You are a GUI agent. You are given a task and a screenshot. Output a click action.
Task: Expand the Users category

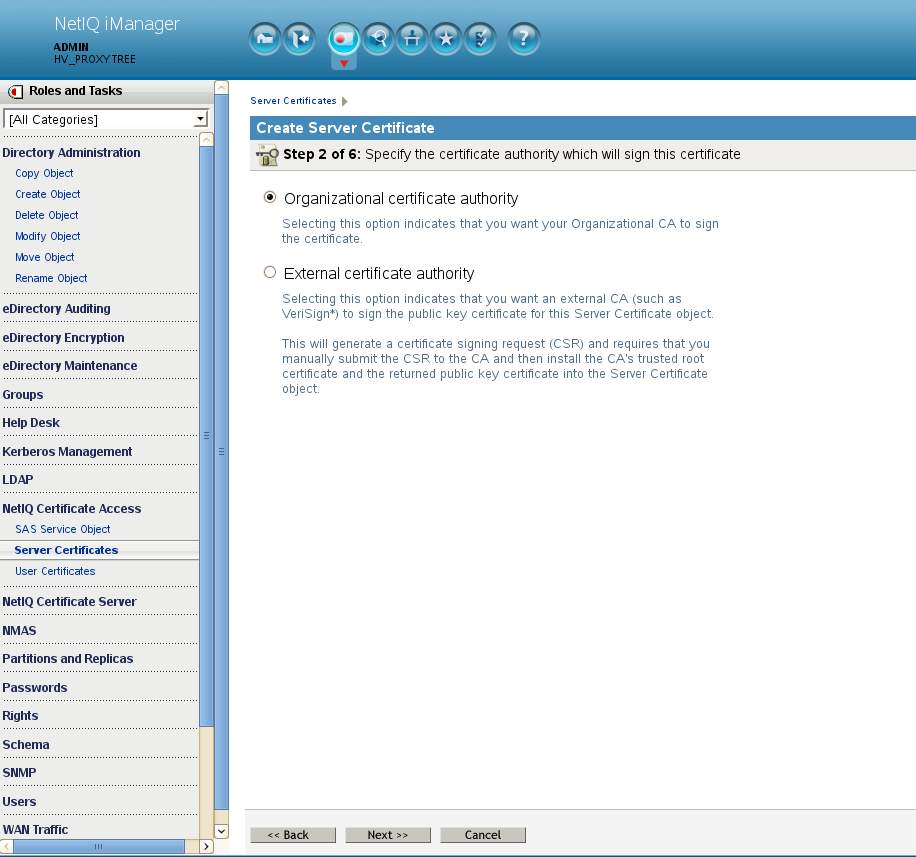pos(19,802)
